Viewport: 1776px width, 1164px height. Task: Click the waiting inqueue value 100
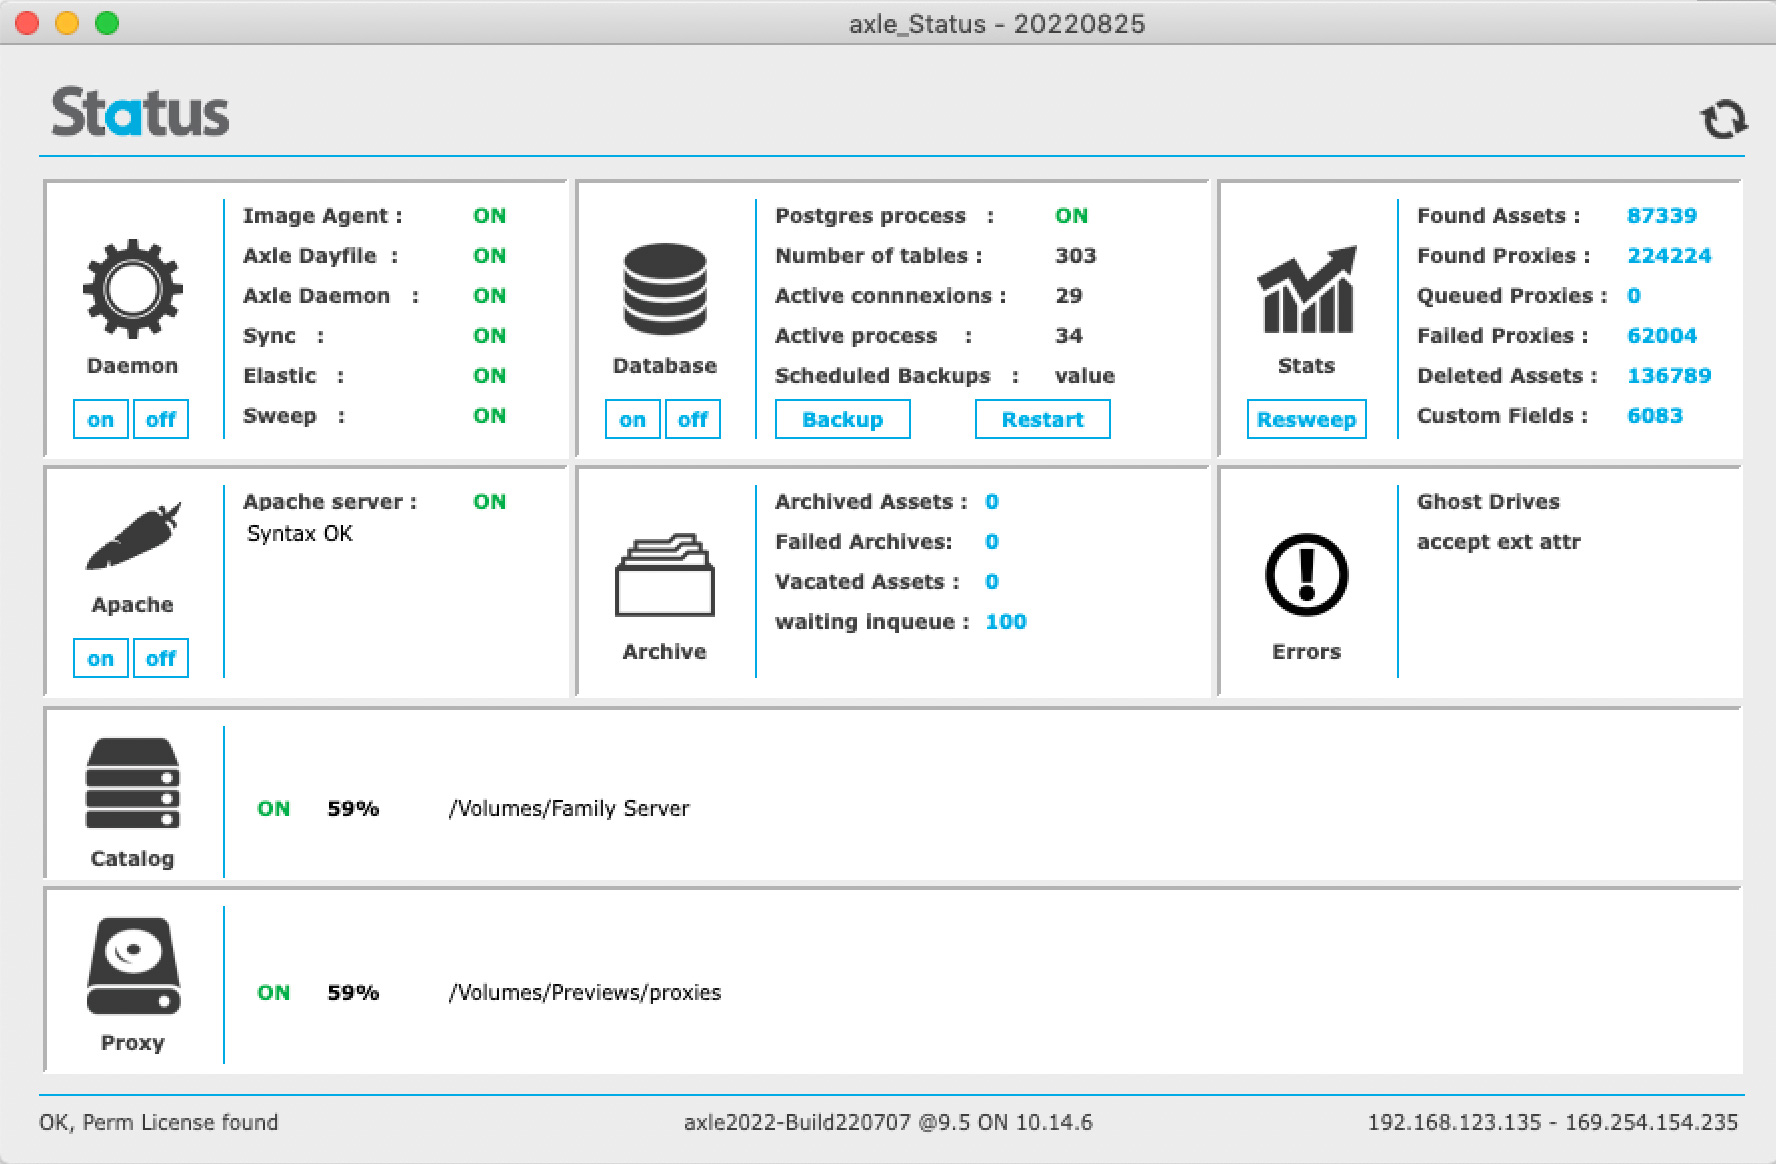click(1006, 621)
